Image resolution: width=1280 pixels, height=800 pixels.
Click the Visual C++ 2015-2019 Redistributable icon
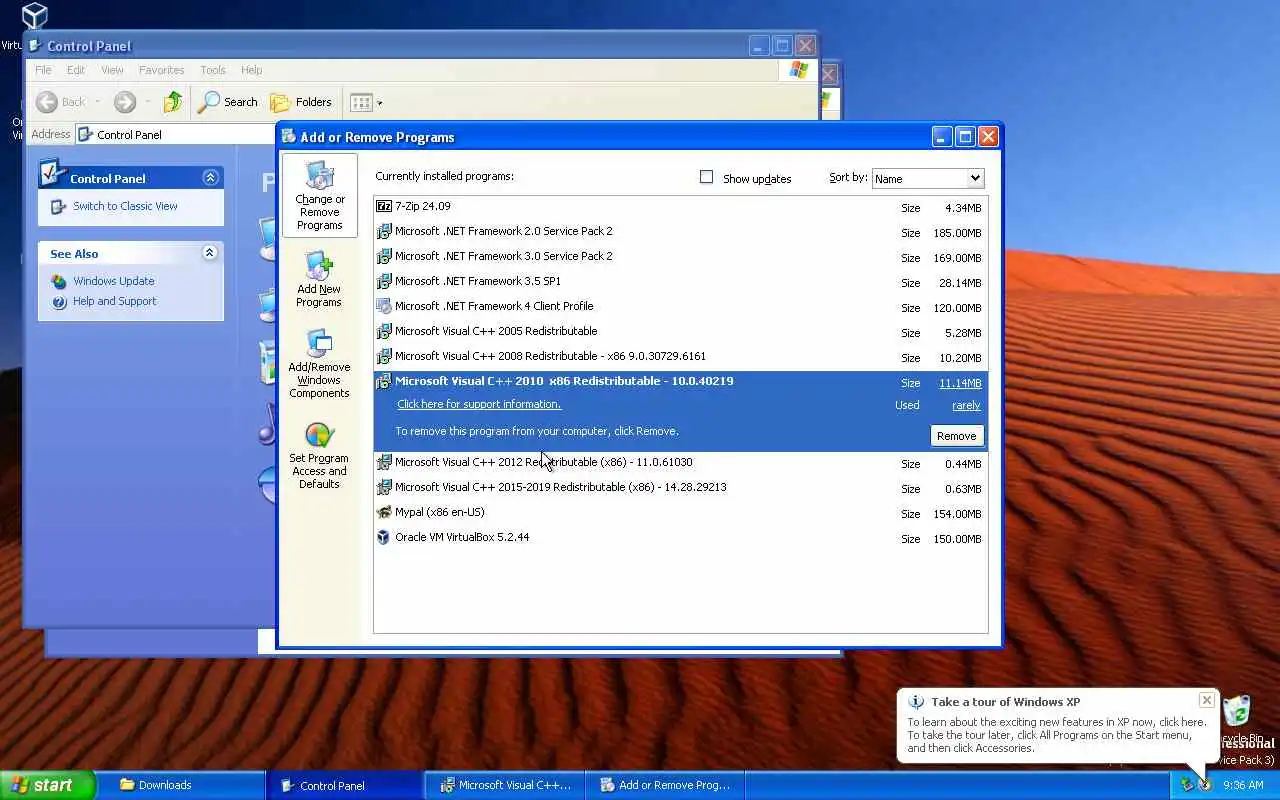click(x=384, y=487)
